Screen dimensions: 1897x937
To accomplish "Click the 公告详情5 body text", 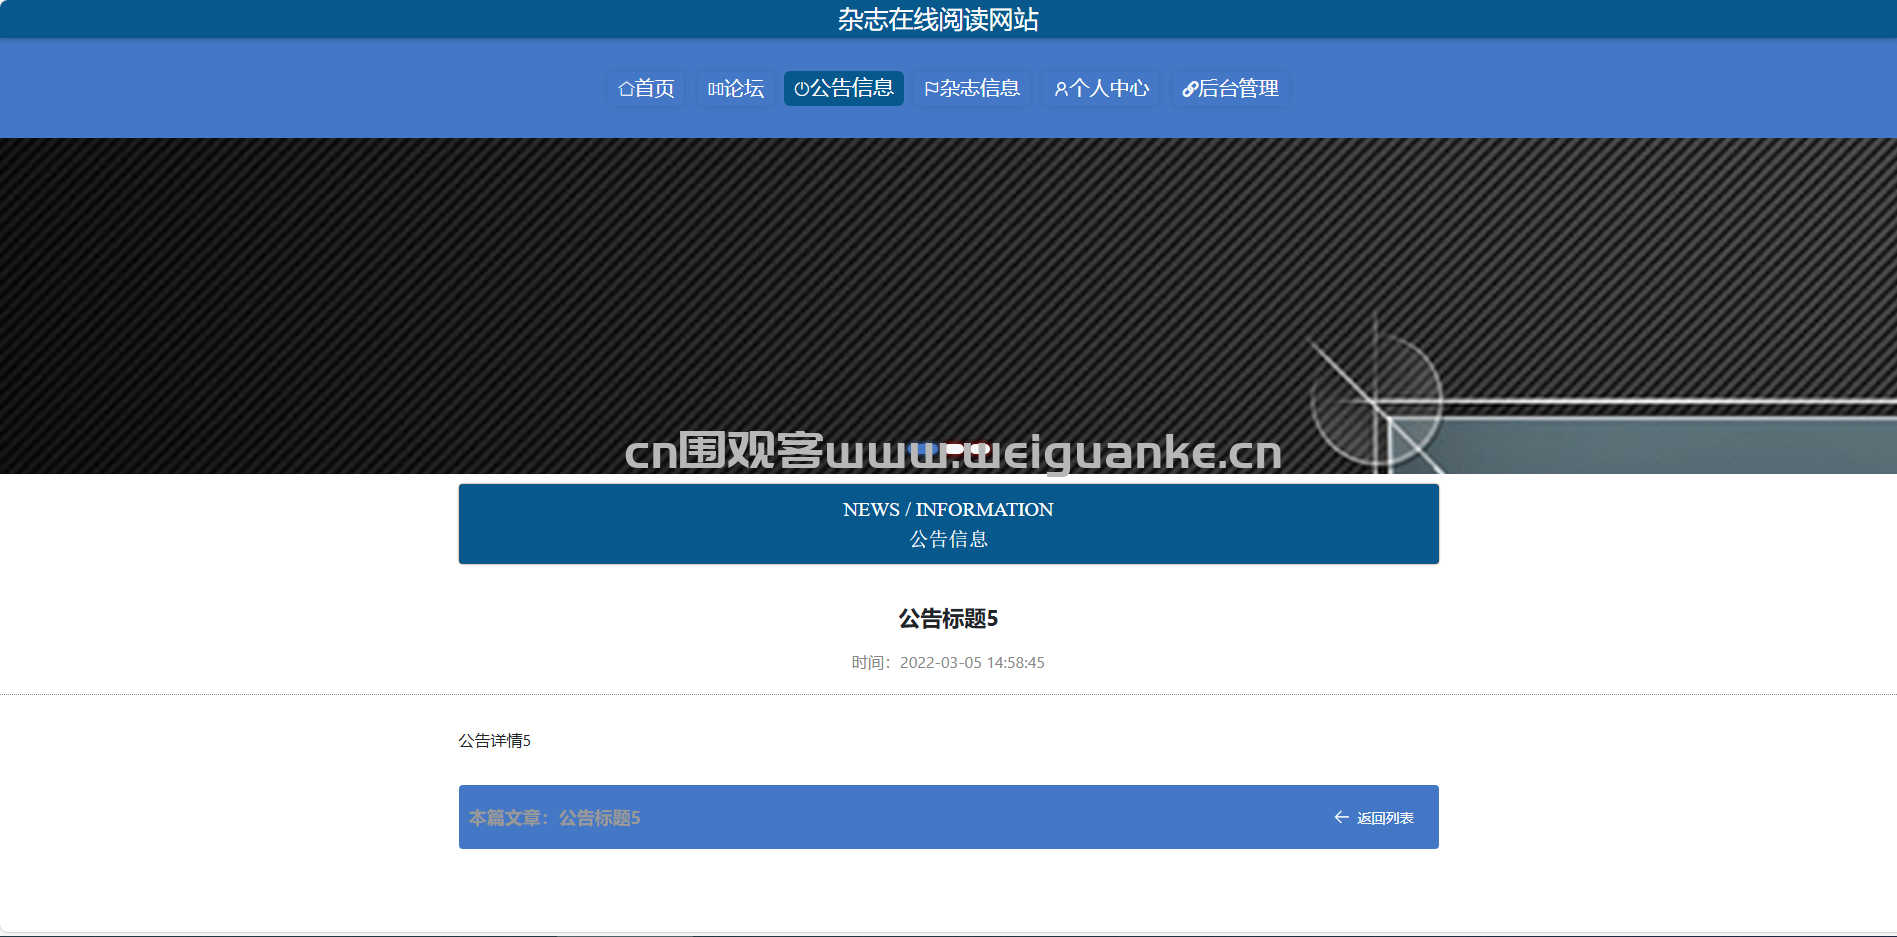I will [x=494, y=741].
